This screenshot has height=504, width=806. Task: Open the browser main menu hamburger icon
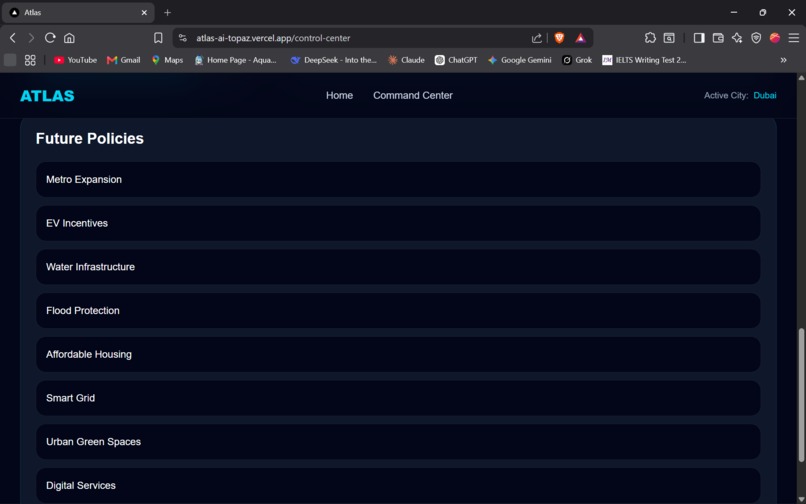click(794, 38)
